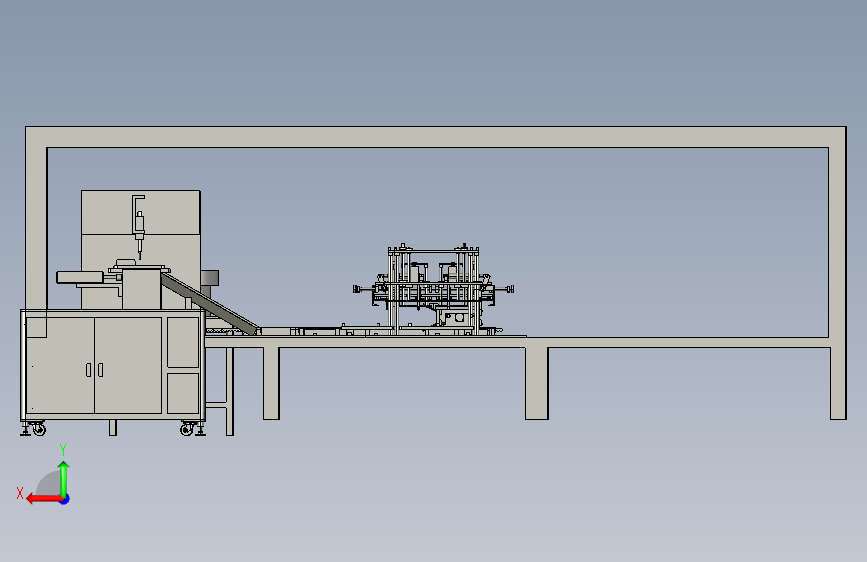Select the cabinet's left door panel
Screen dimensions: 867x562
(x=60, y=365)
